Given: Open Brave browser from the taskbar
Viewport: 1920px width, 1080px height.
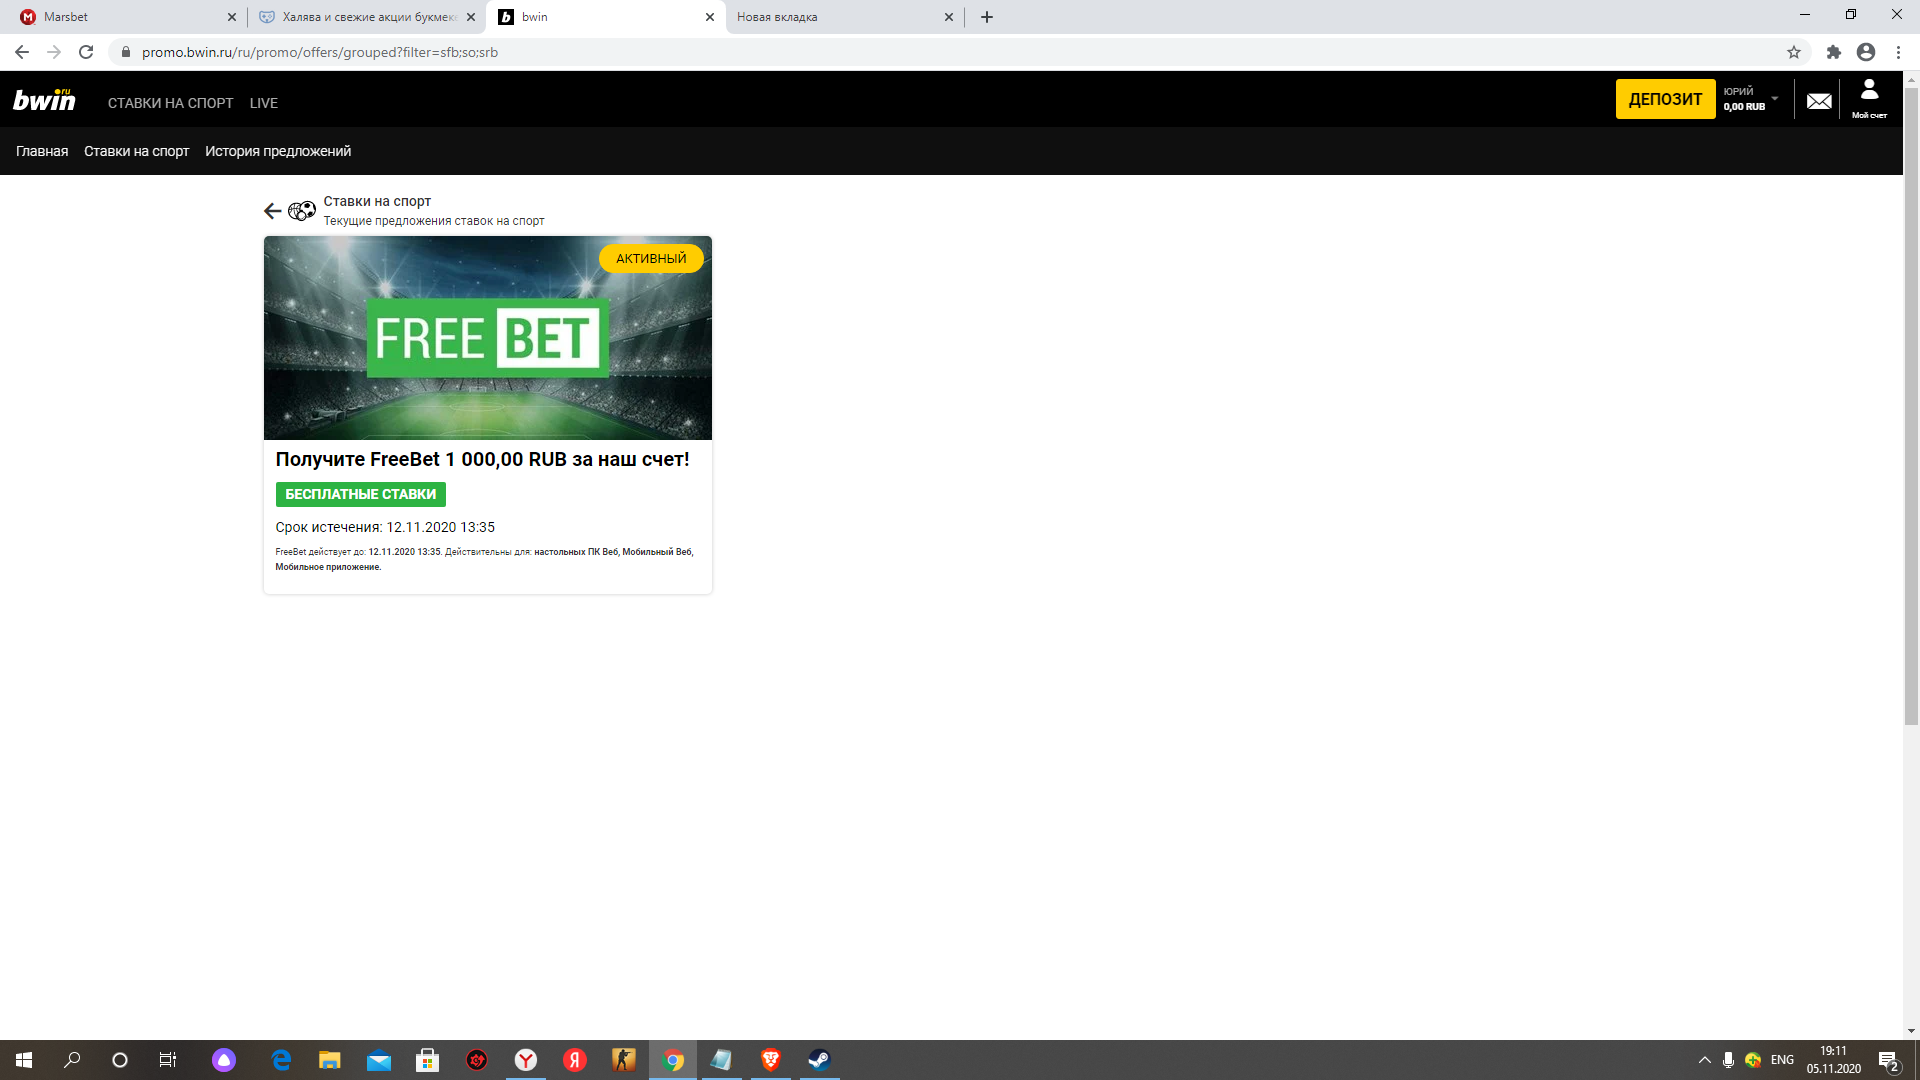Looking at the screenshot, I should [770, 1060].
